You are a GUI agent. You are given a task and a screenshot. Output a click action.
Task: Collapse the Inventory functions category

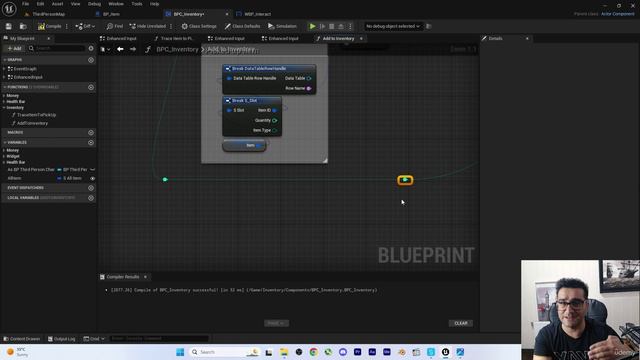point(4,108)
